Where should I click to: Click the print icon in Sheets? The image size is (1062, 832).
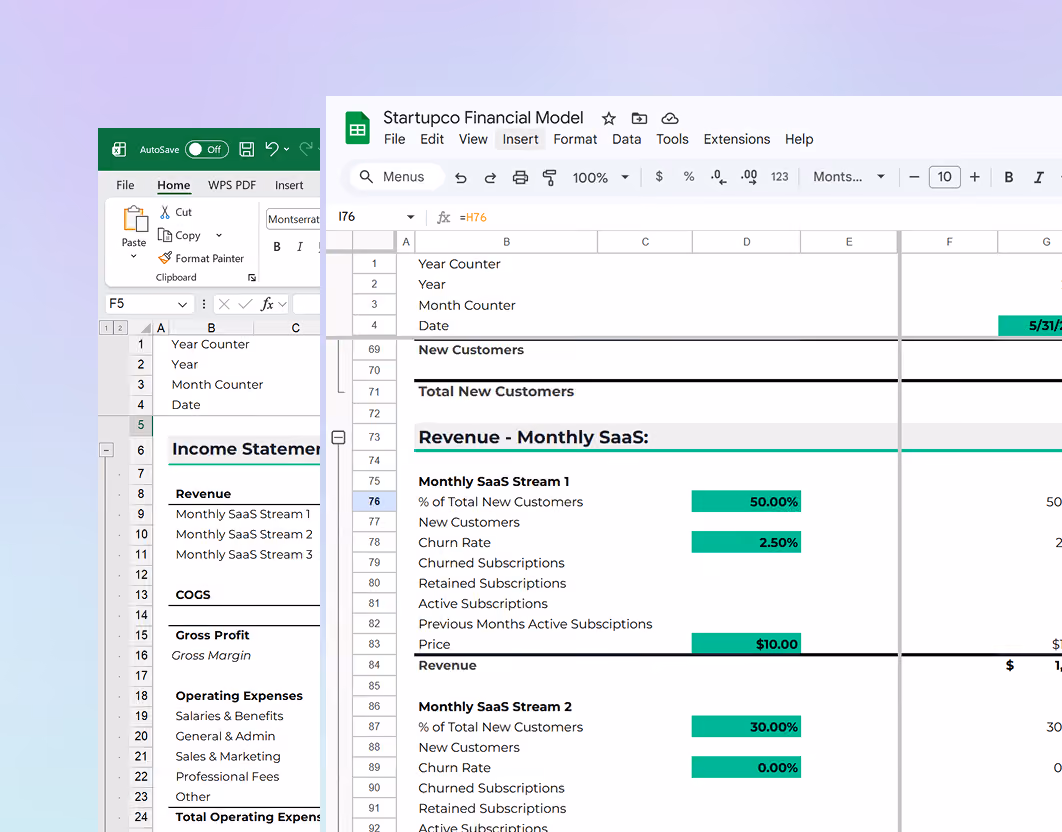click(x=520, y=178)
